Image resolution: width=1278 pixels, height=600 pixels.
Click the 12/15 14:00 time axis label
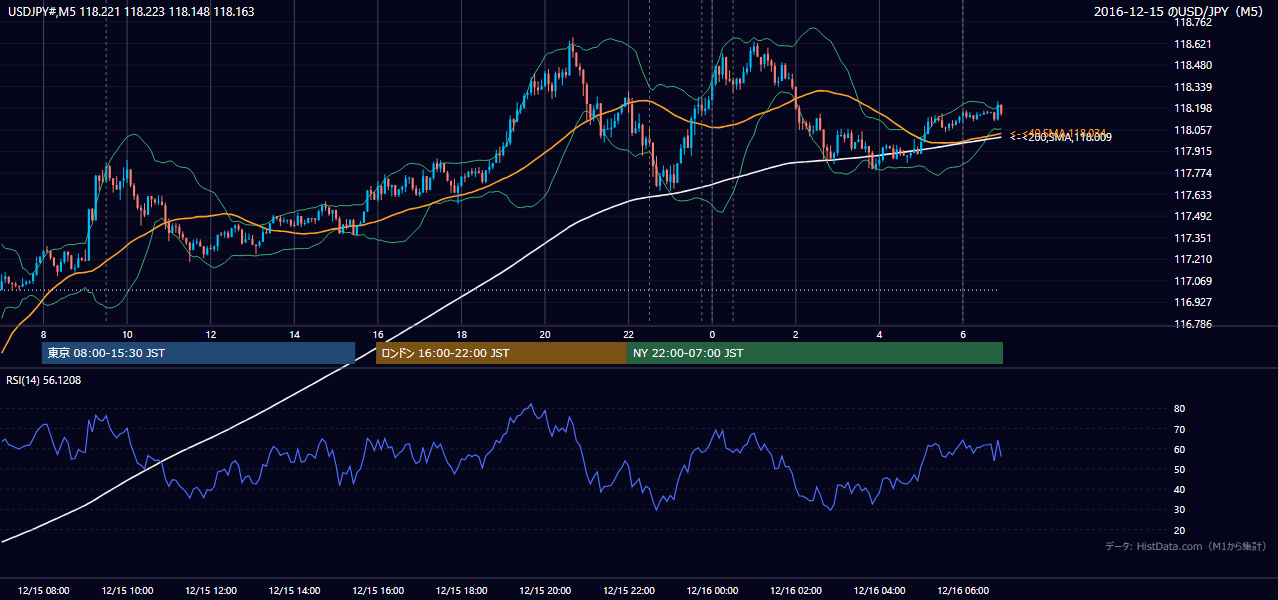point(295,591)
